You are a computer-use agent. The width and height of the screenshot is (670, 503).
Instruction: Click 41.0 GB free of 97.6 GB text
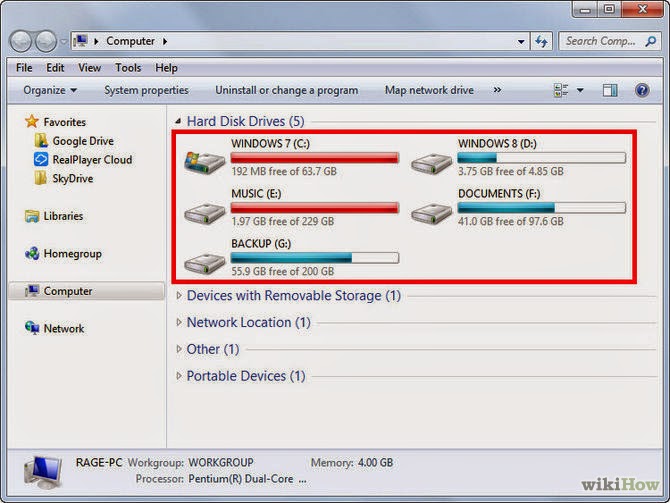pyautogui.click(x=511, y=221)
